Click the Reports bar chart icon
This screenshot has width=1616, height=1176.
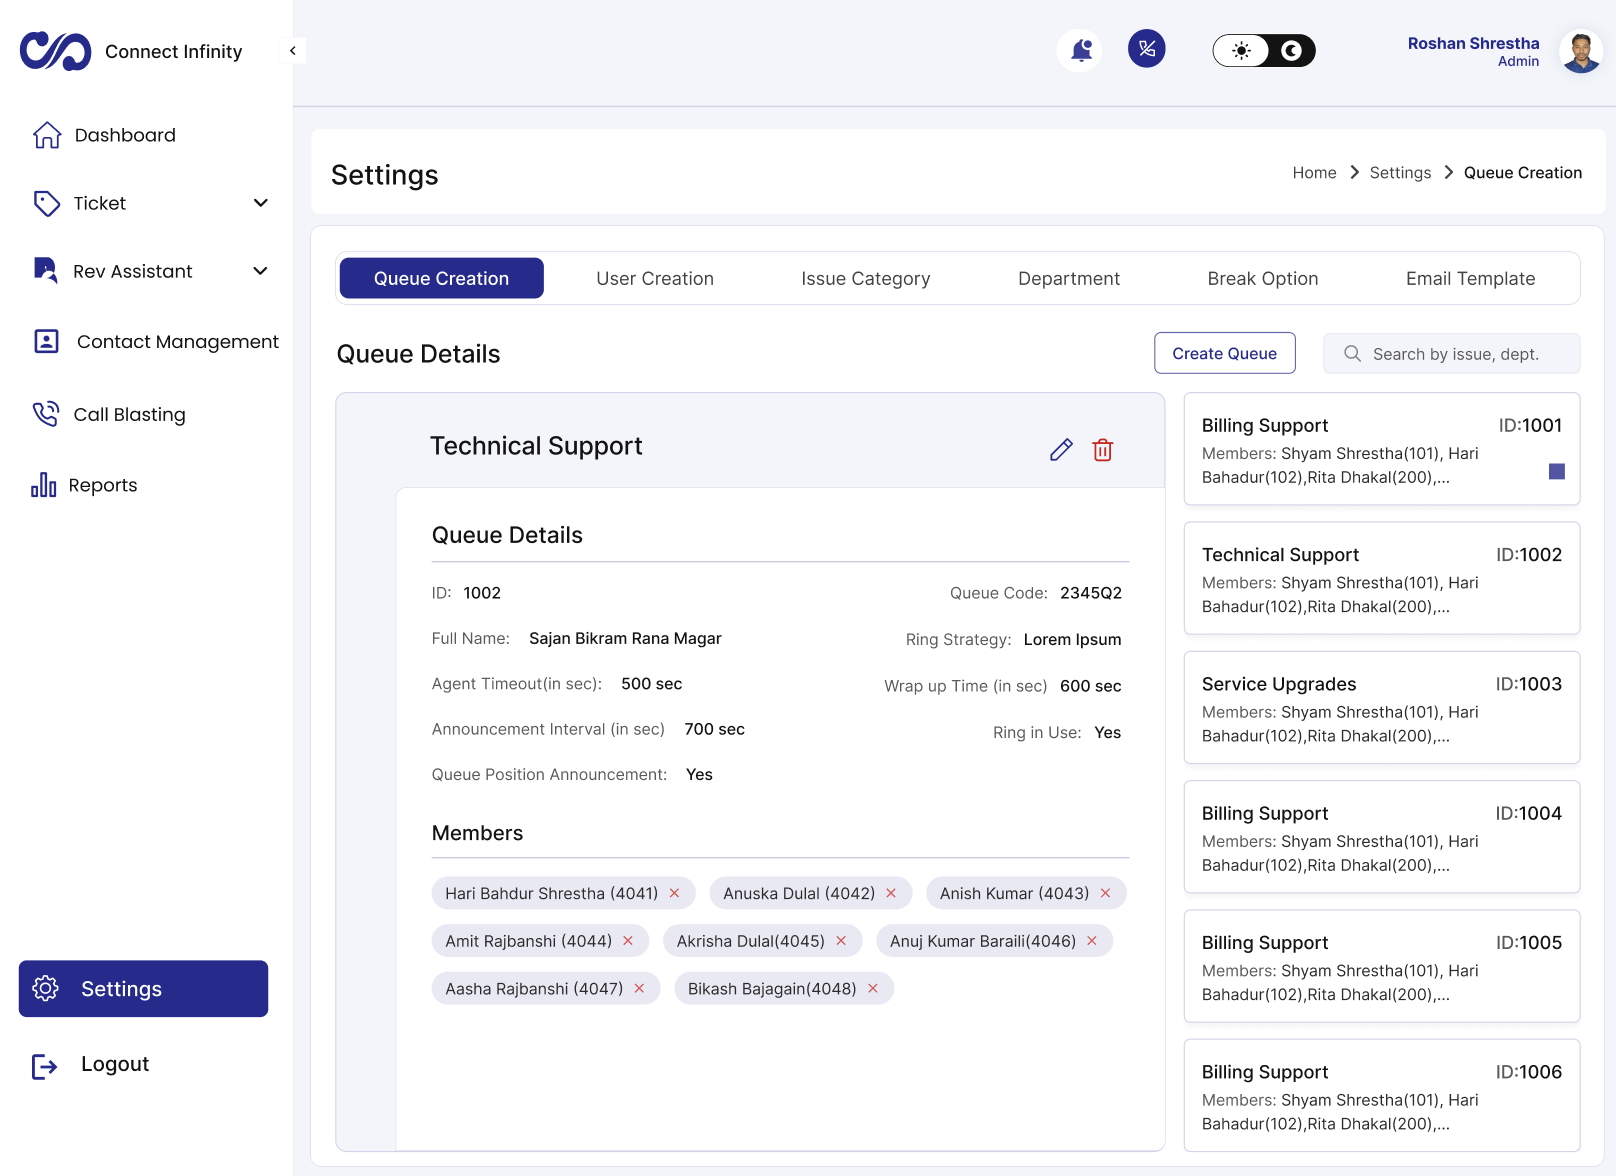[x=43, y=485]
